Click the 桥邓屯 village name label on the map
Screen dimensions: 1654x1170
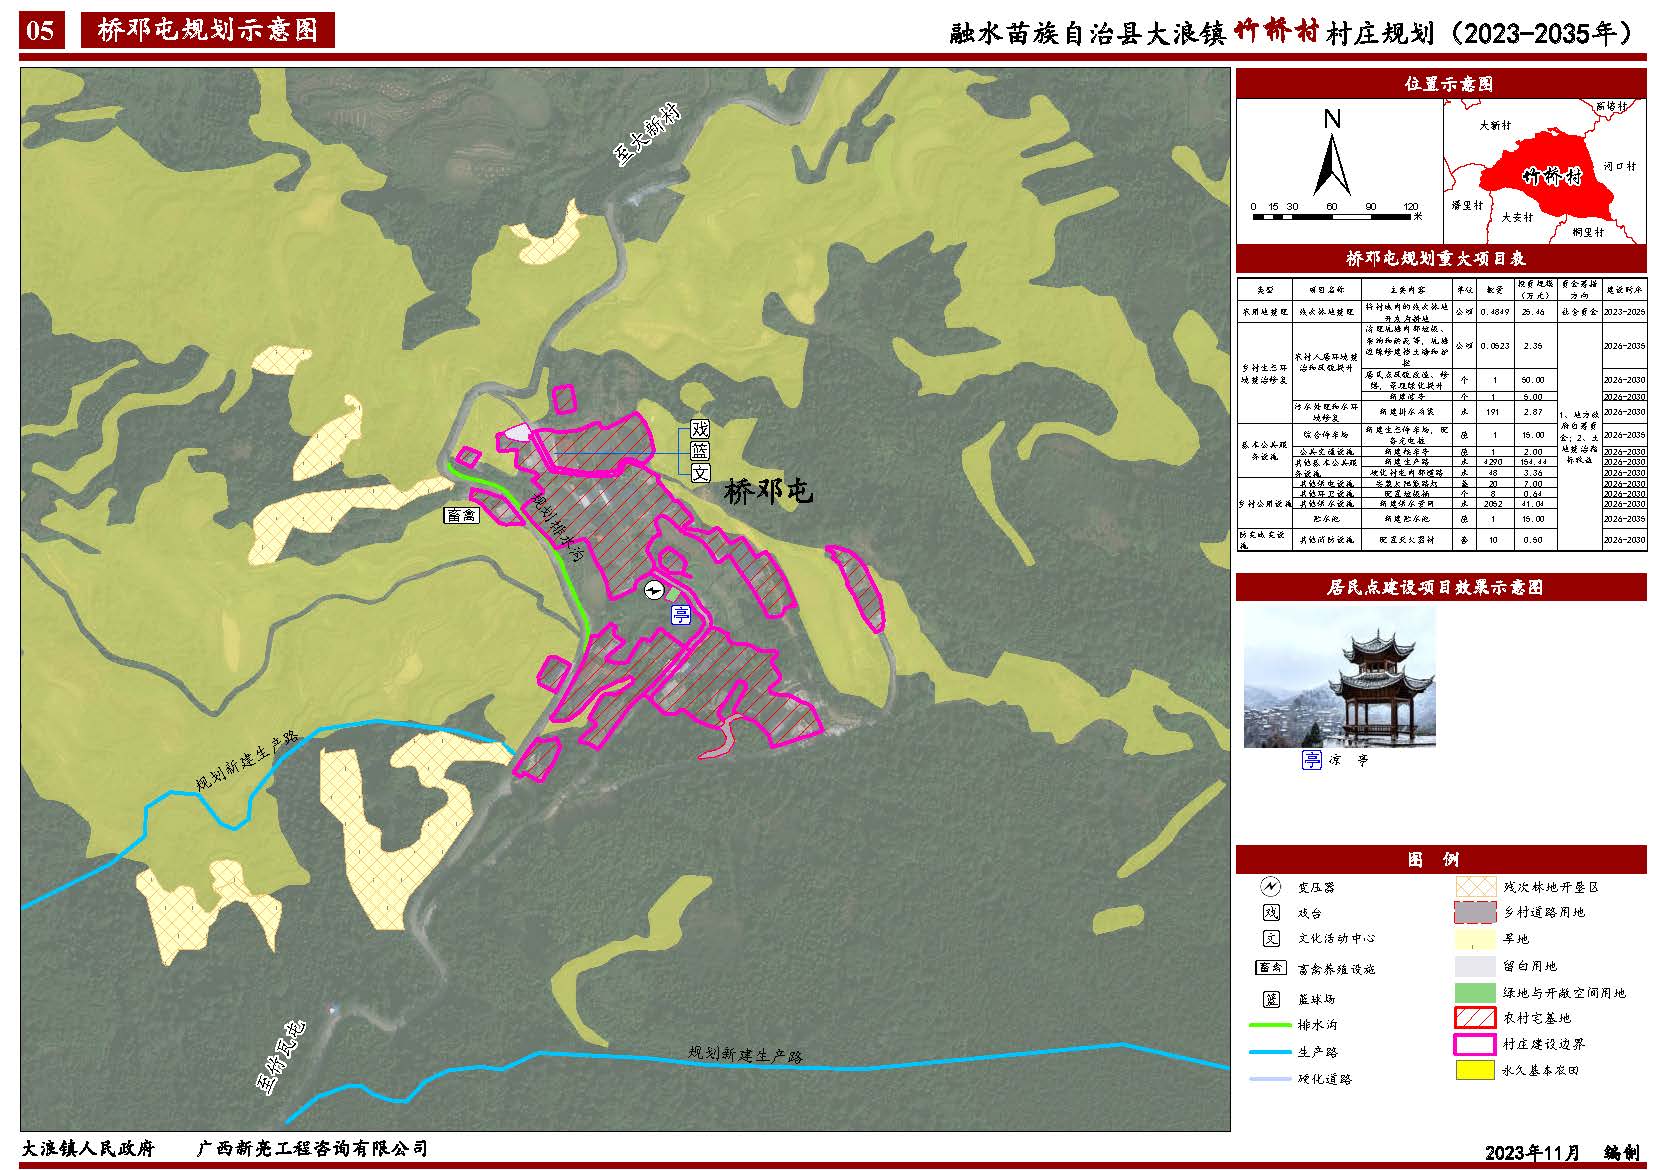point(768,491)
